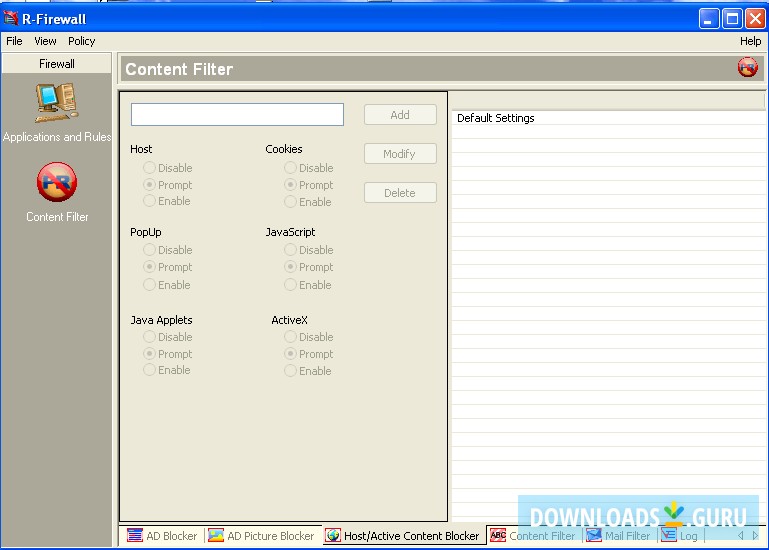769x550 pixels.
Task: Select PopUp Prompt radio button
Action: pyautogui.click(x=149, y=266)
